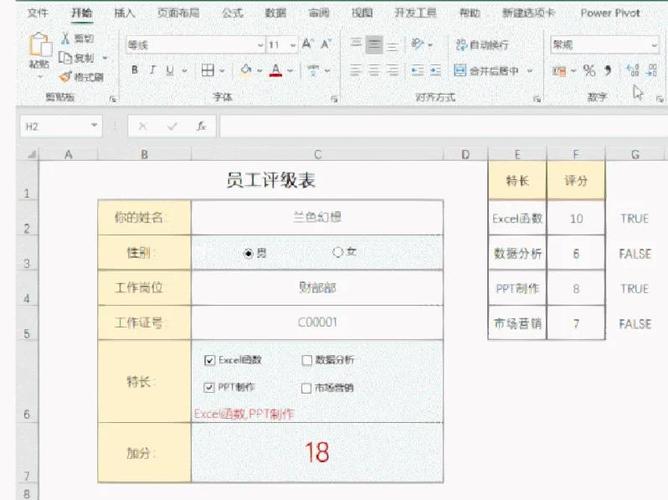Click the Paste clipboard icon
Viewport: 668px width, 500px height.
pyautogui.click(x=40, y=45)
